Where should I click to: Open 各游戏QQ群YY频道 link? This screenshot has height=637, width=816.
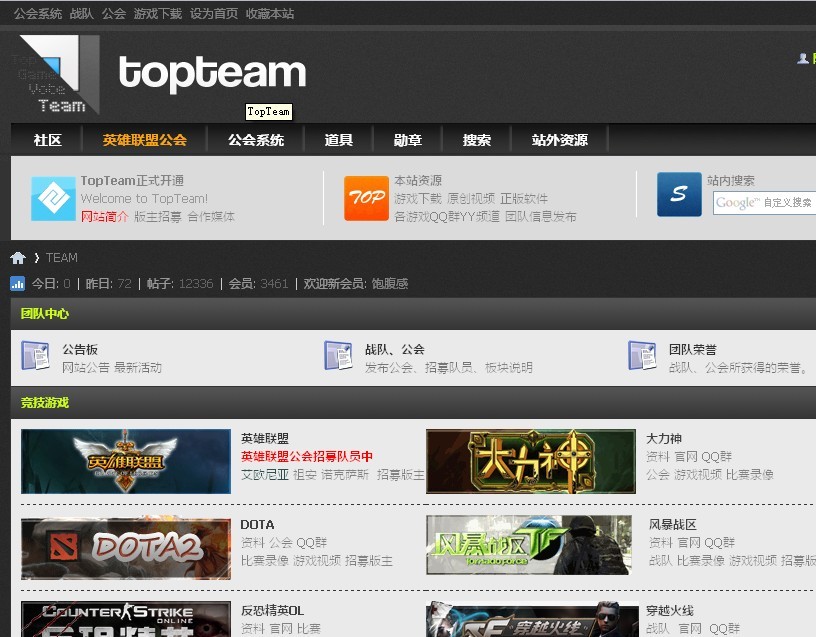tap(447, 216)
